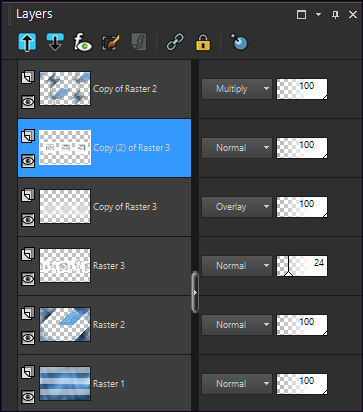Toggle the layer effects visibility icon
The width and height of the screenshot is (363, 412).
(x=83, y=43)
